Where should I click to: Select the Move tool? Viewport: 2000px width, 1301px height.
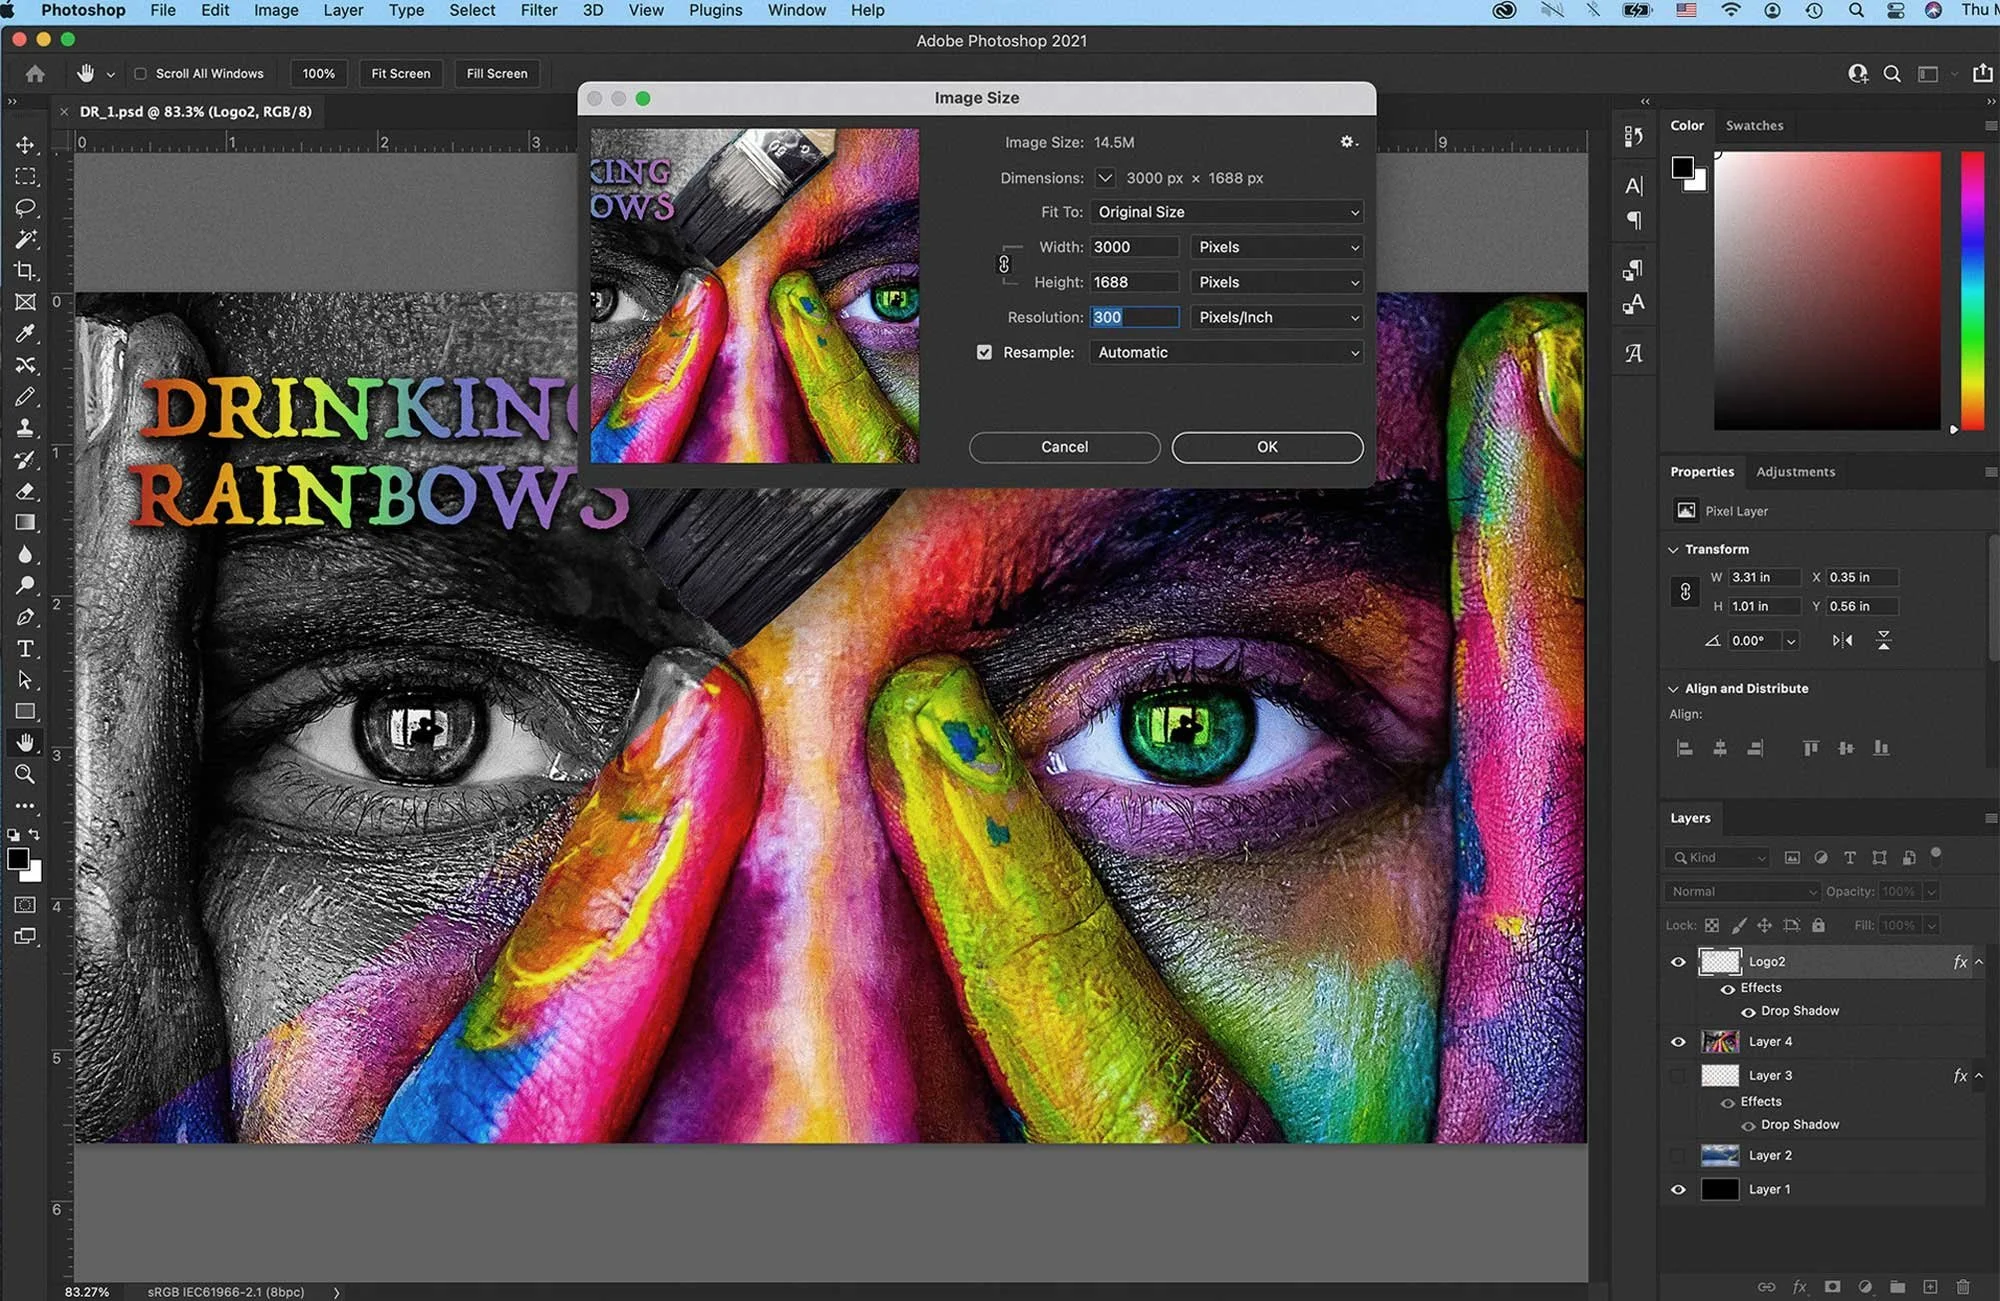coord(25,145)
